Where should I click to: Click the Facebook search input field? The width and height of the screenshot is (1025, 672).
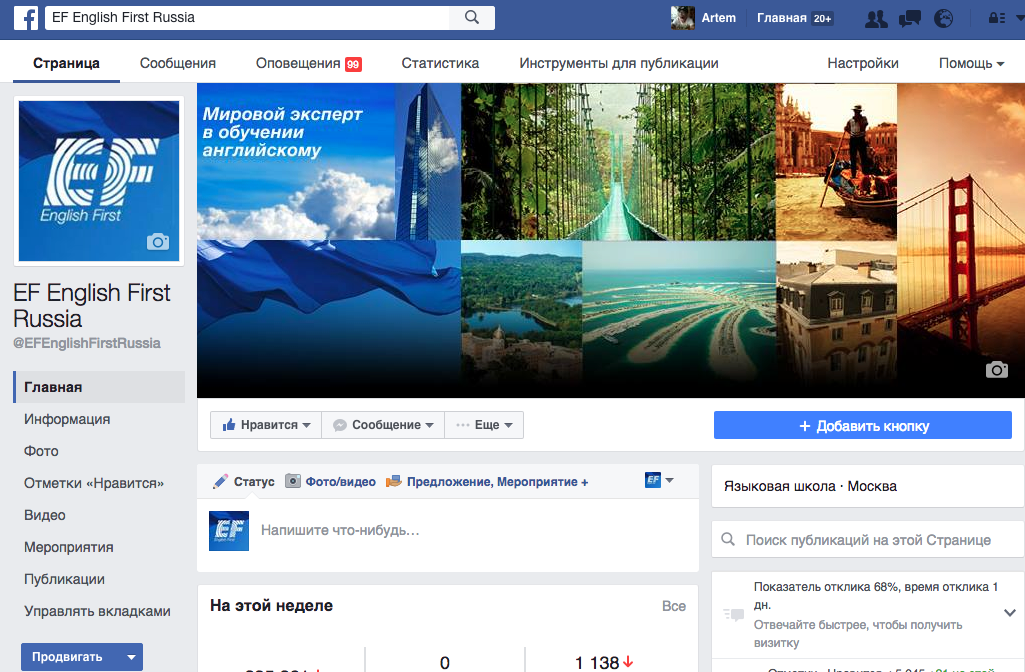pyautogui.click(x=247, y=18)
